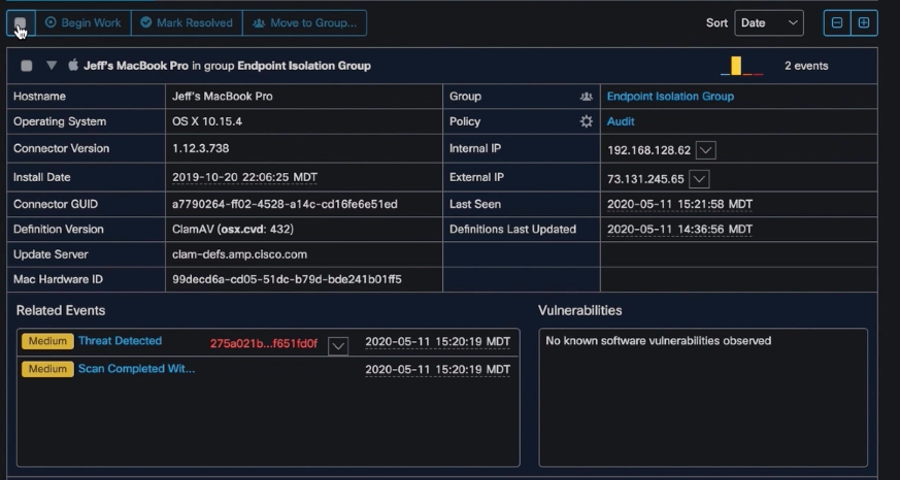Click Medium badge of Threat Detected
The height and width of the screenshot is (480, 902).
coord(48,341)
